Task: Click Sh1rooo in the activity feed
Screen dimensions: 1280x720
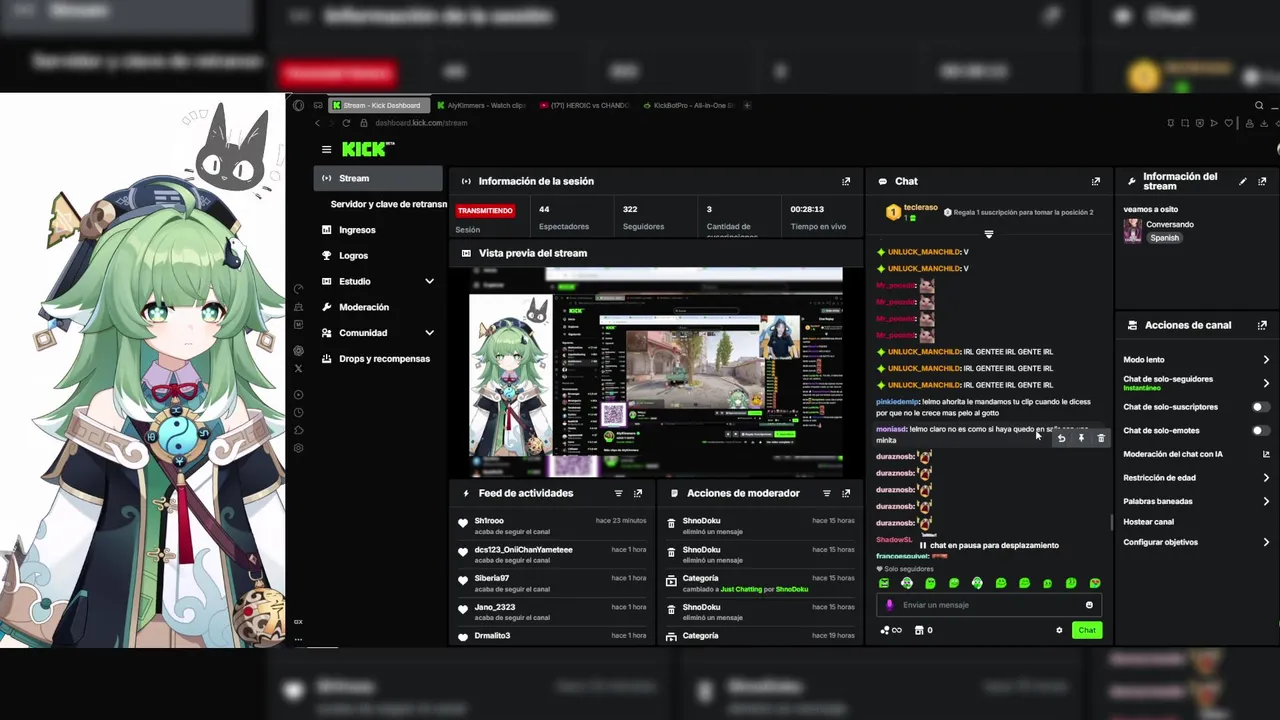Action: 489,521
